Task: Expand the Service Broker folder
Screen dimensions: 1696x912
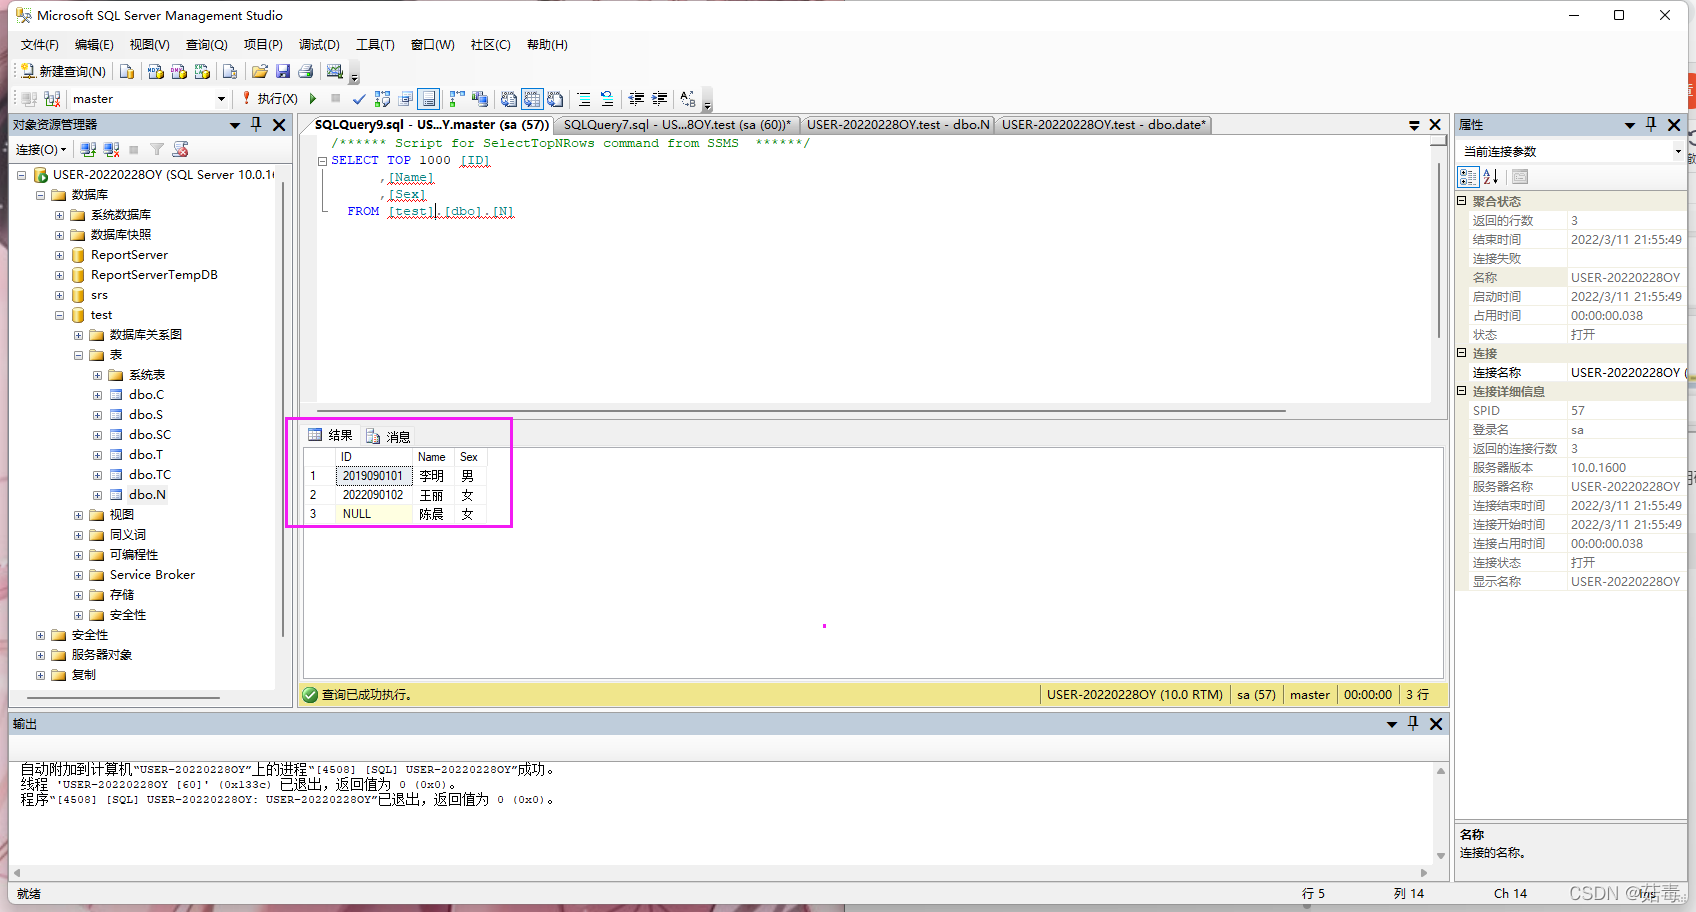Action: pos(78,575)
